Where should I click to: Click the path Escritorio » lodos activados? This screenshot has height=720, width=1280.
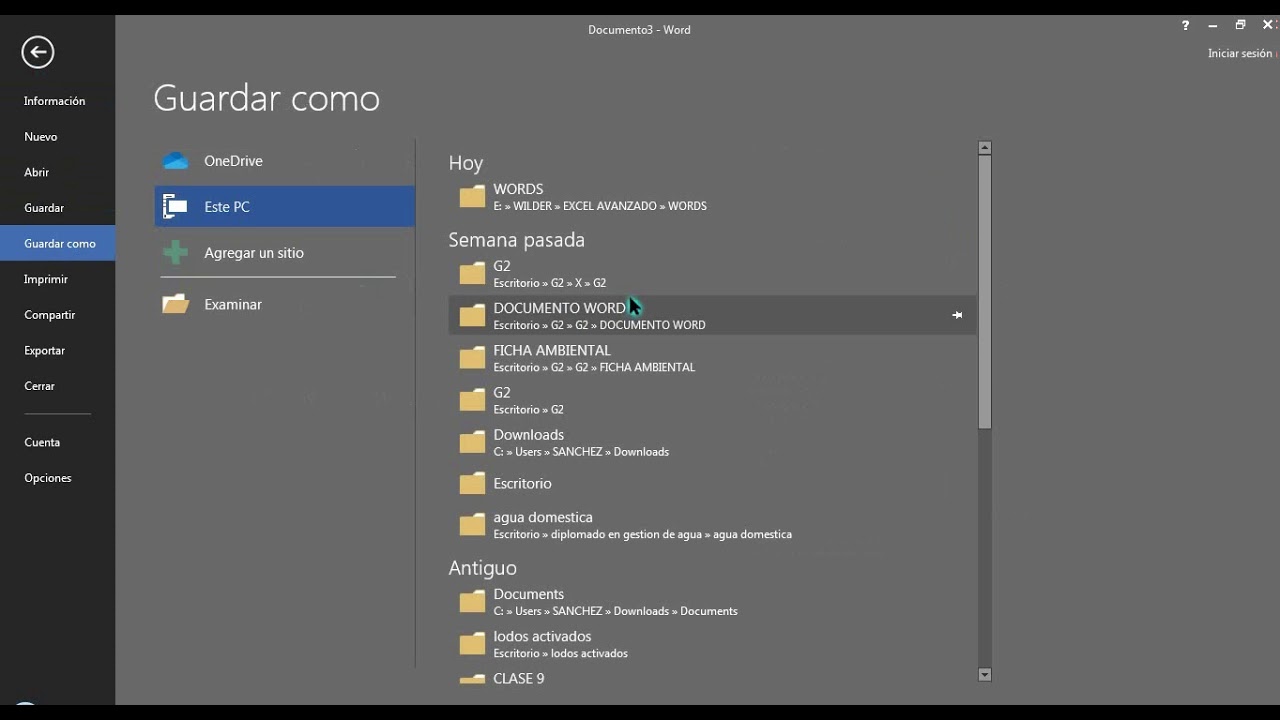561,654
